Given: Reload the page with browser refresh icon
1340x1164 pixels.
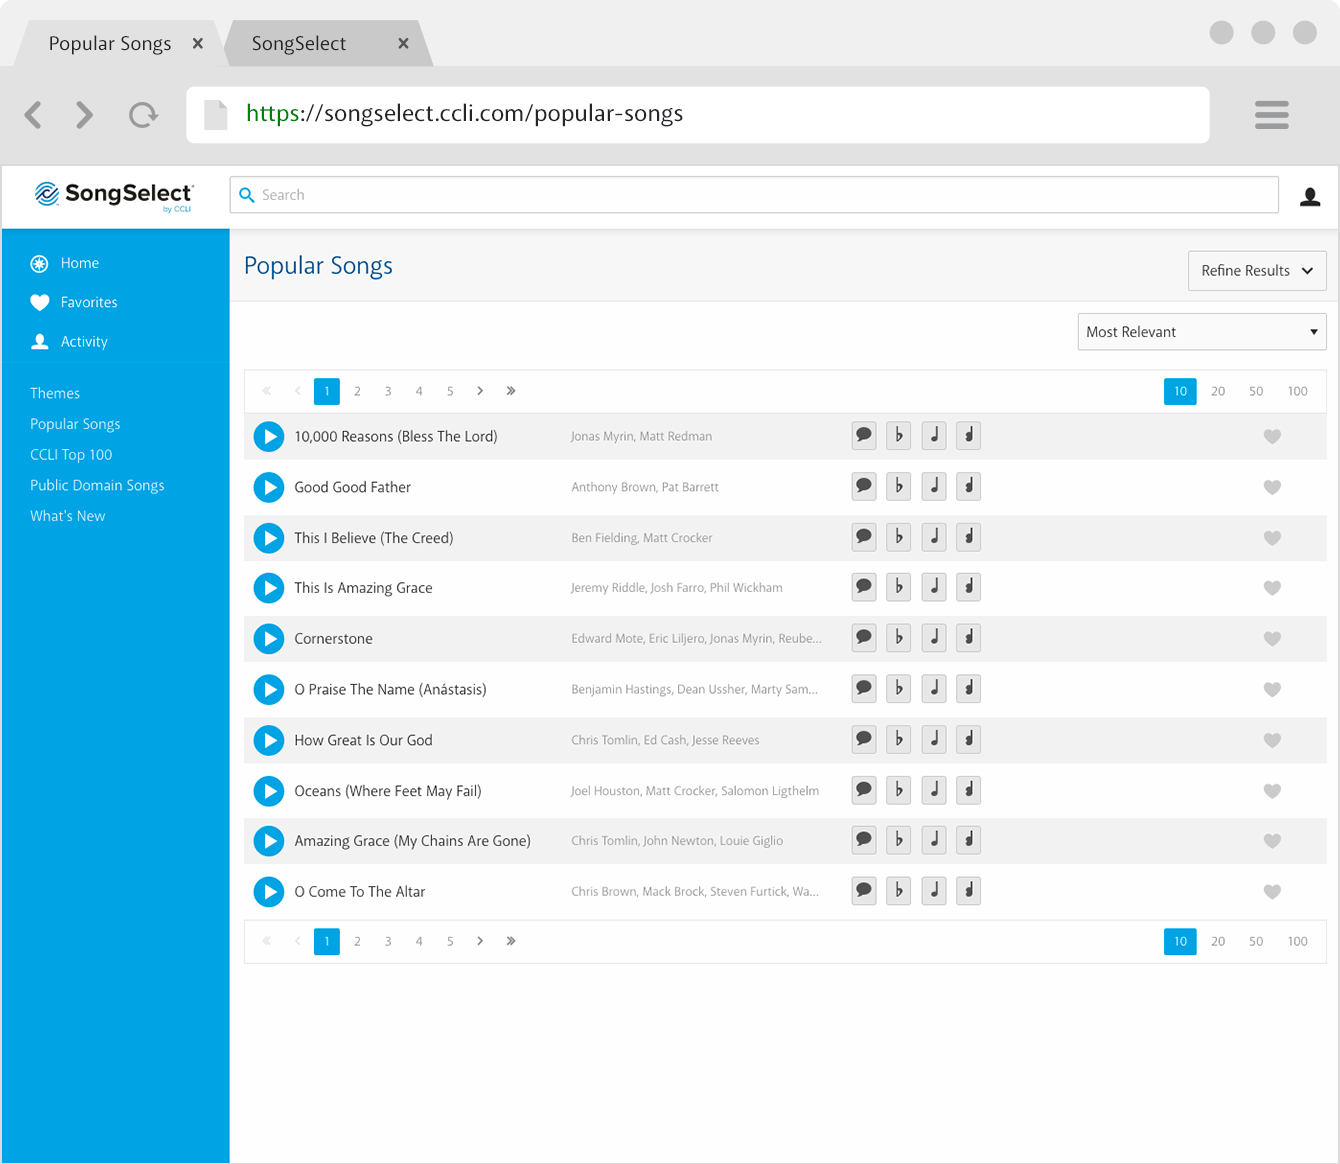Looking at the screenshot, I should (x=144, y=115).
